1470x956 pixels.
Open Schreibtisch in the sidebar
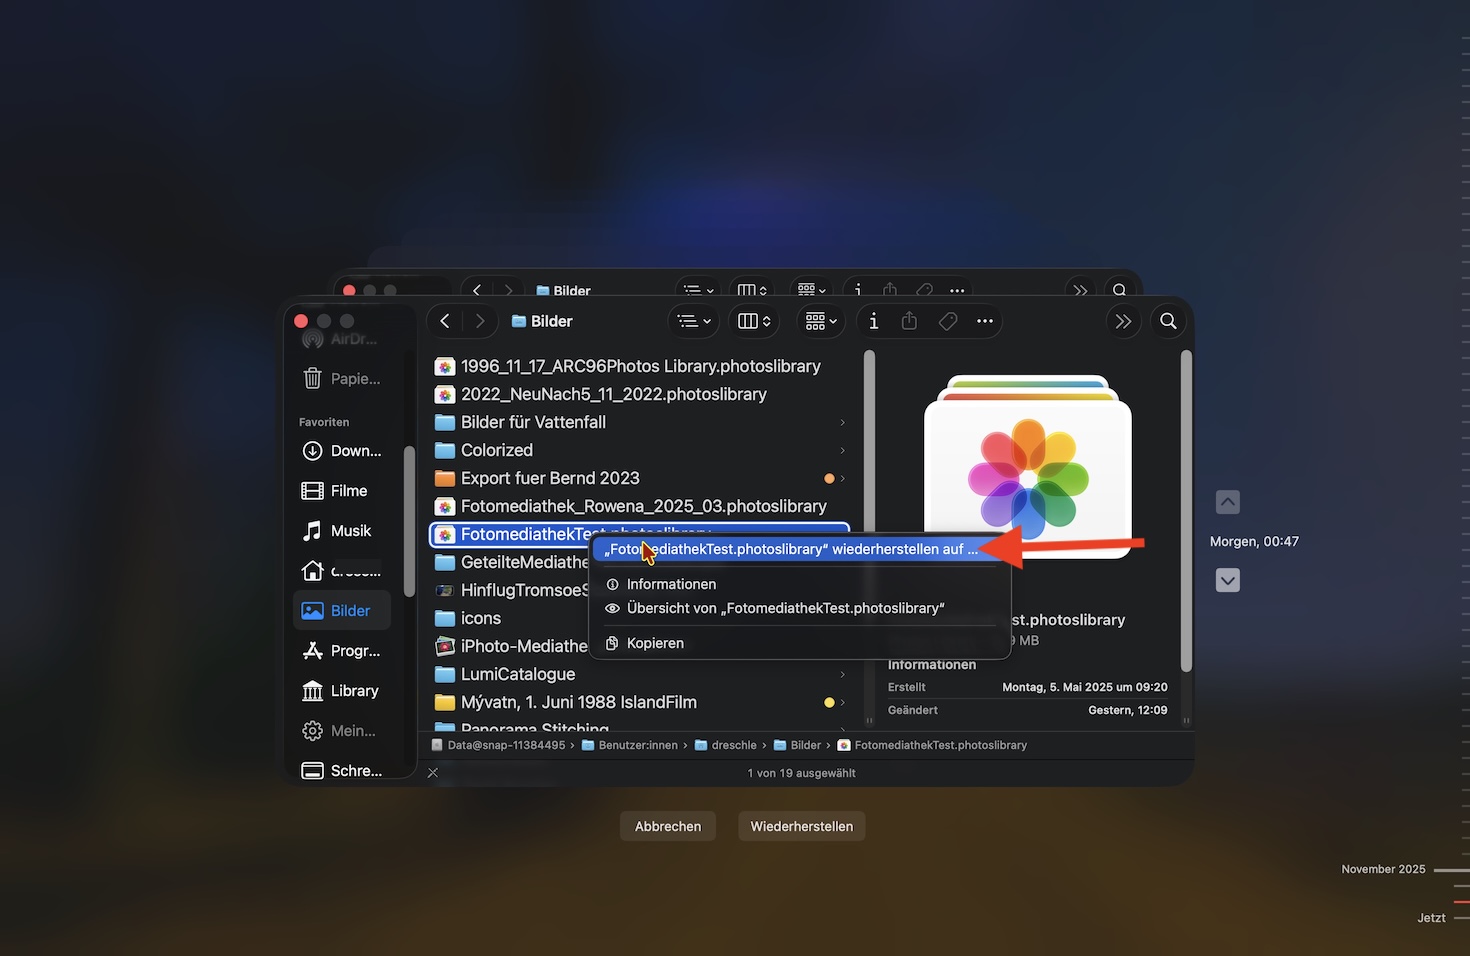(x=341, y=770)
